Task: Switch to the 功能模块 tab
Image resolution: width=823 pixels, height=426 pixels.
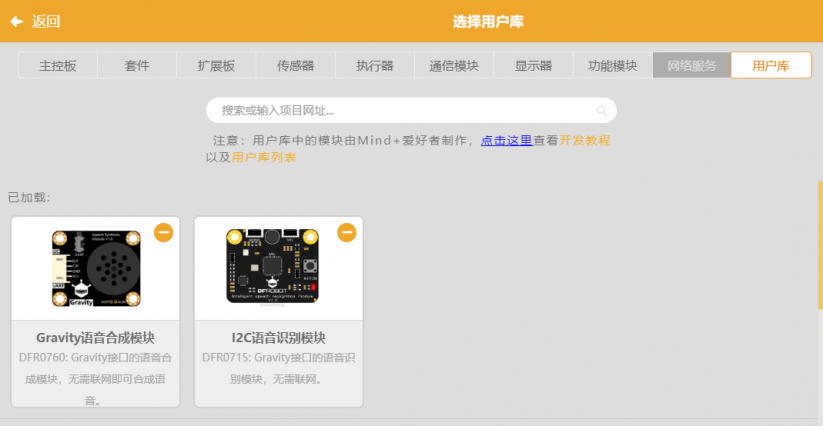Action: (613, 66)
